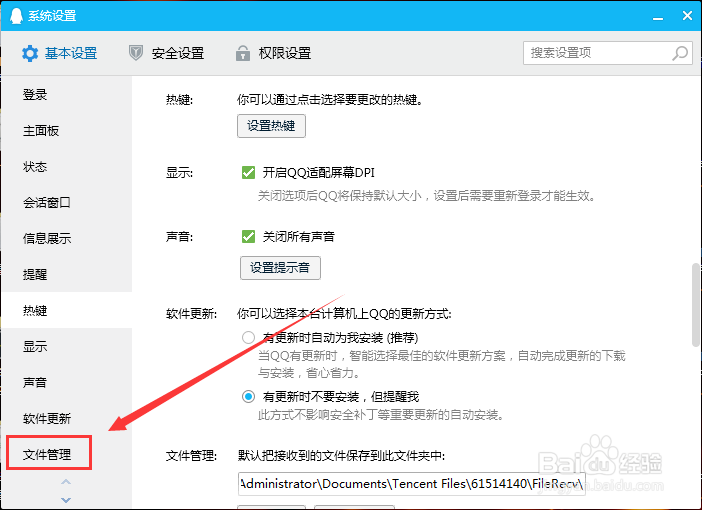Click the magnifier search icon
Image resolution: width=702 pixels, height=510 pixels.
point(680,53)
